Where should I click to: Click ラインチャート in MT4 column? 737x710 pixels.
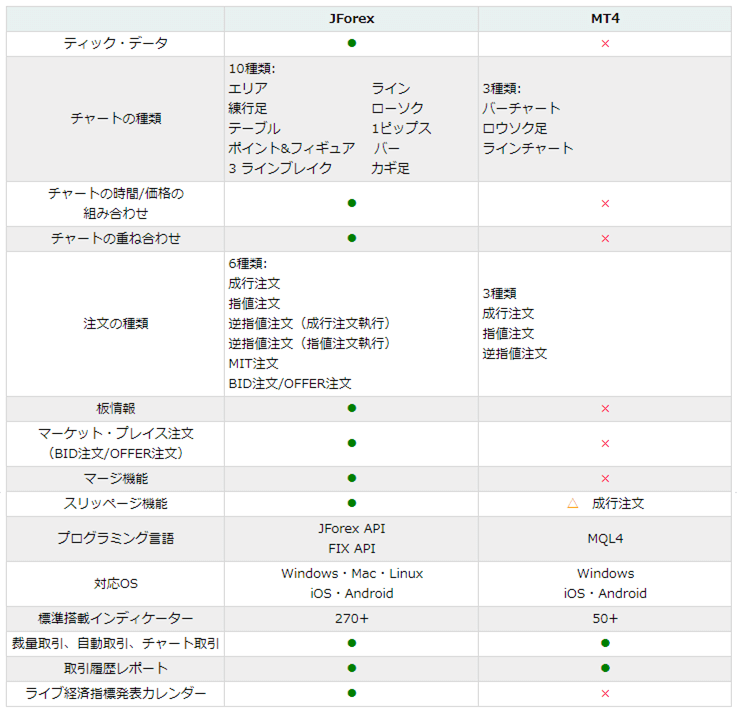click(x=528, y=148)
